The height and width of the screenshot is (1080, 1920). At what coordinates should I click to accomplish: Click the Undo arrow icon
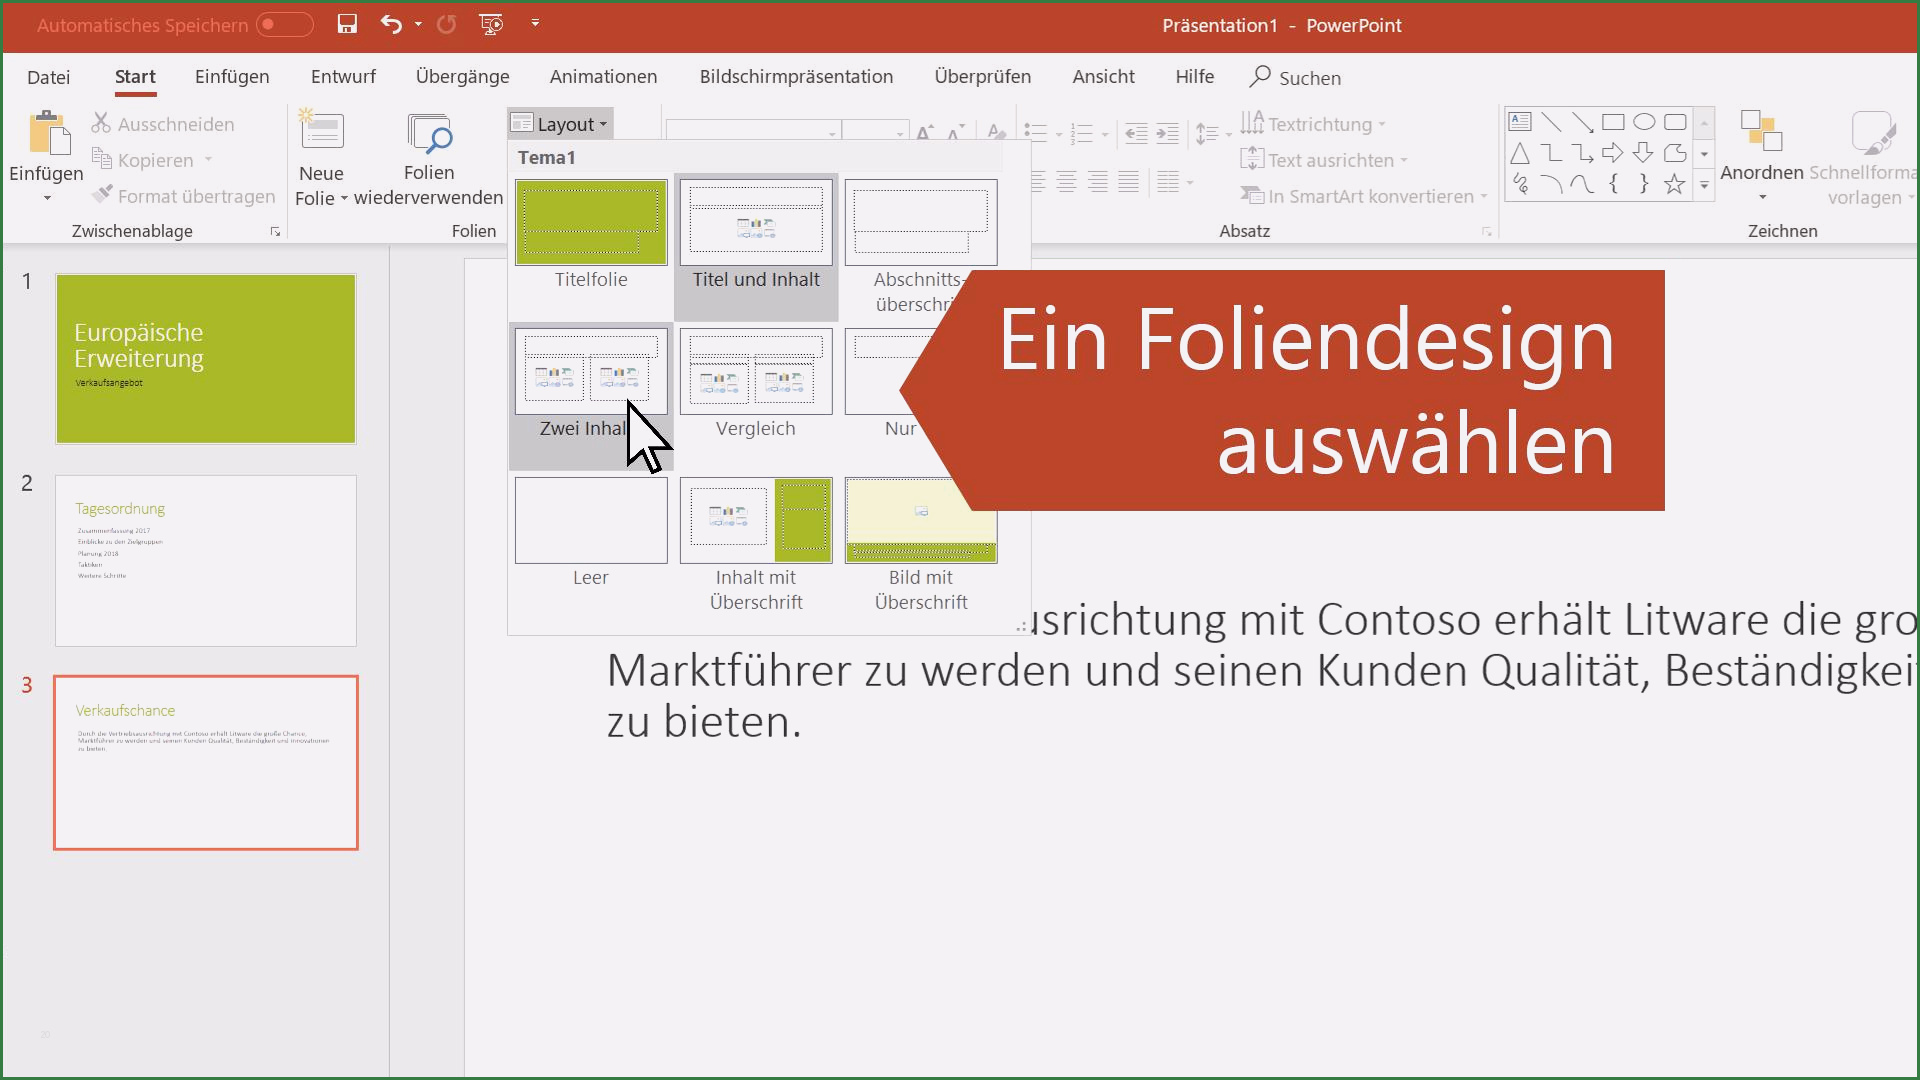391,24
